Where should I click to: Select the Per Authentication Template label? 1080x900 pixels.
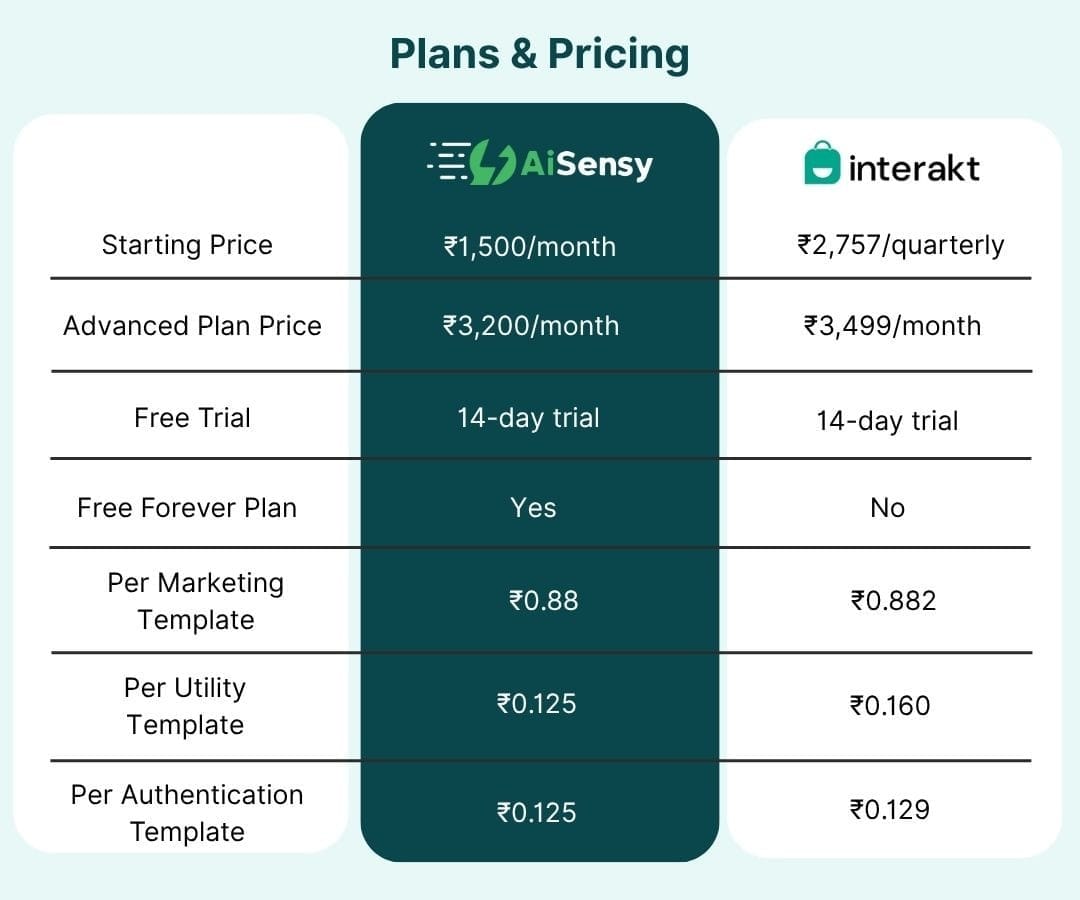click(187, 813)
